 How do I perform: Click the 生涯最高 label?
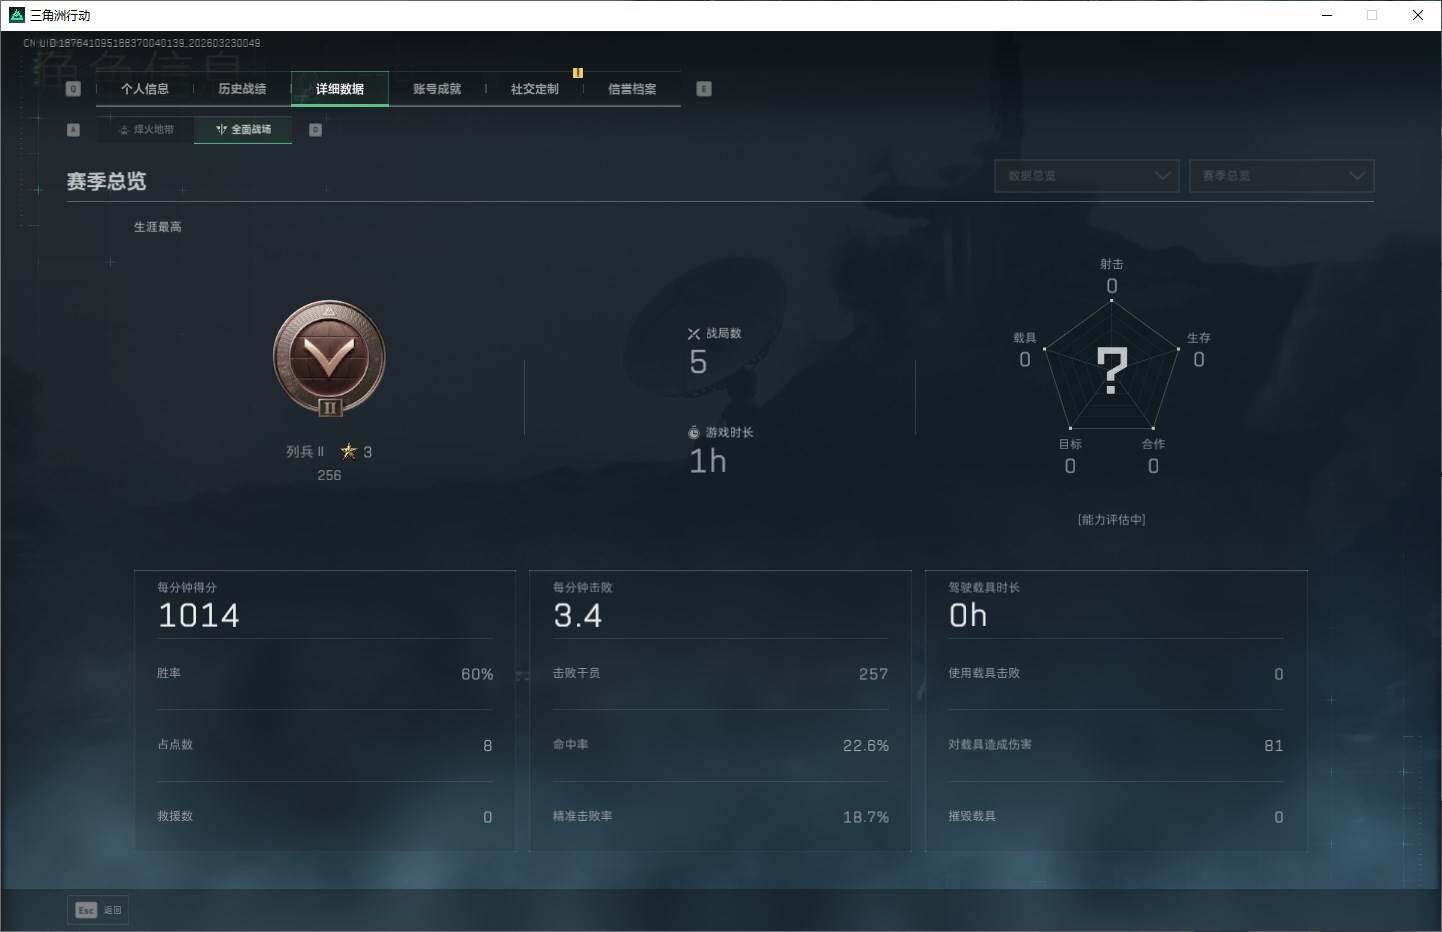pos(158,227)
